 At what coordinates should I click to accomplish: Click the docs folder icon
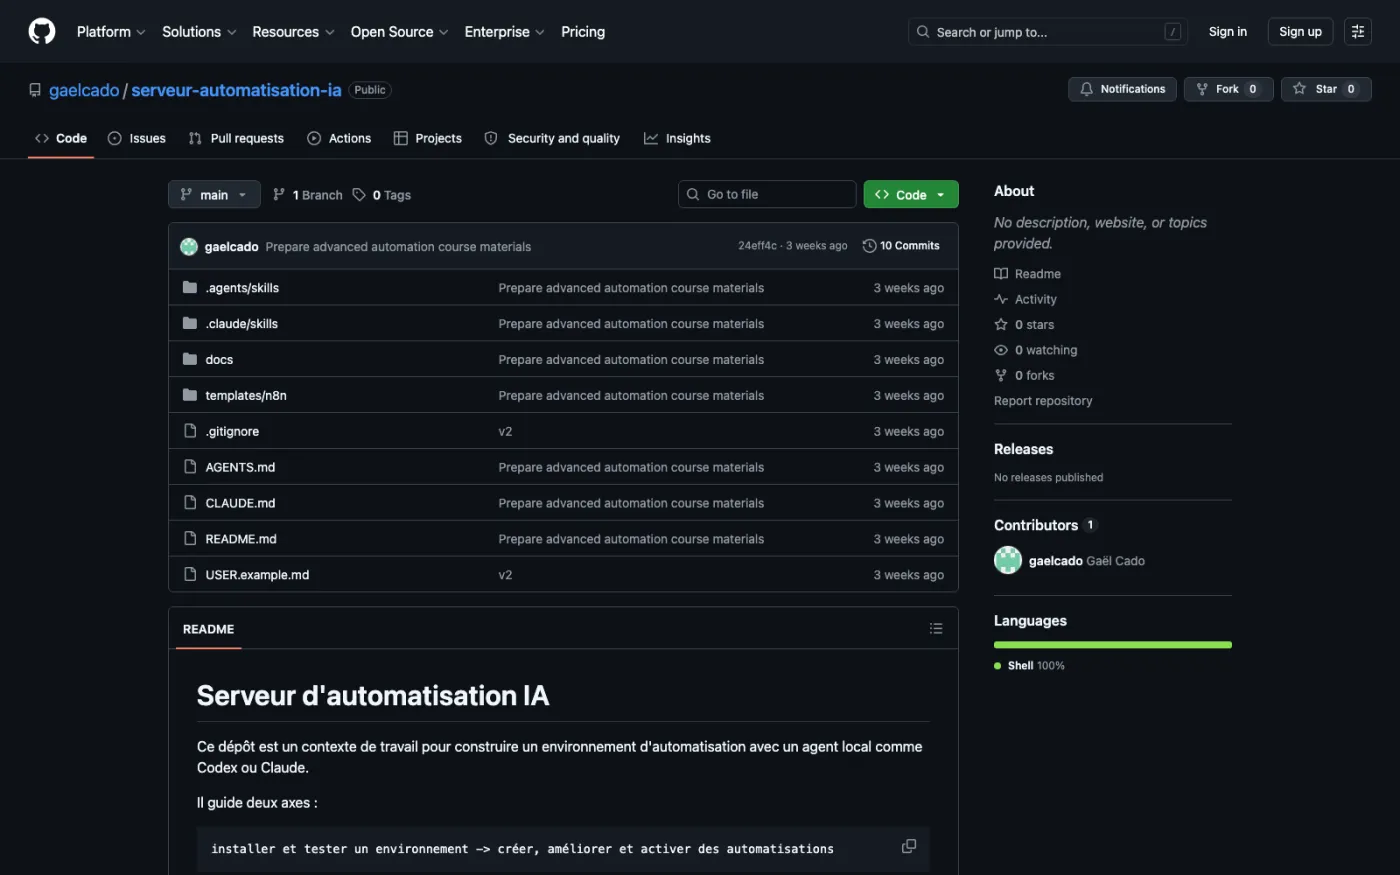(x=190, y=359)
